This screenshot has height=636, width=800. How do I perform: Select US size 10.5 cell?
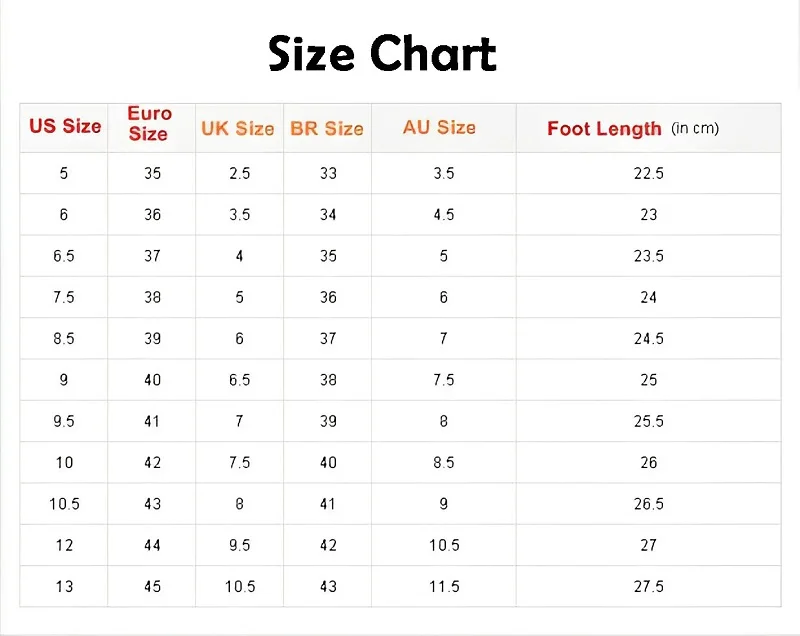[64, 504]
